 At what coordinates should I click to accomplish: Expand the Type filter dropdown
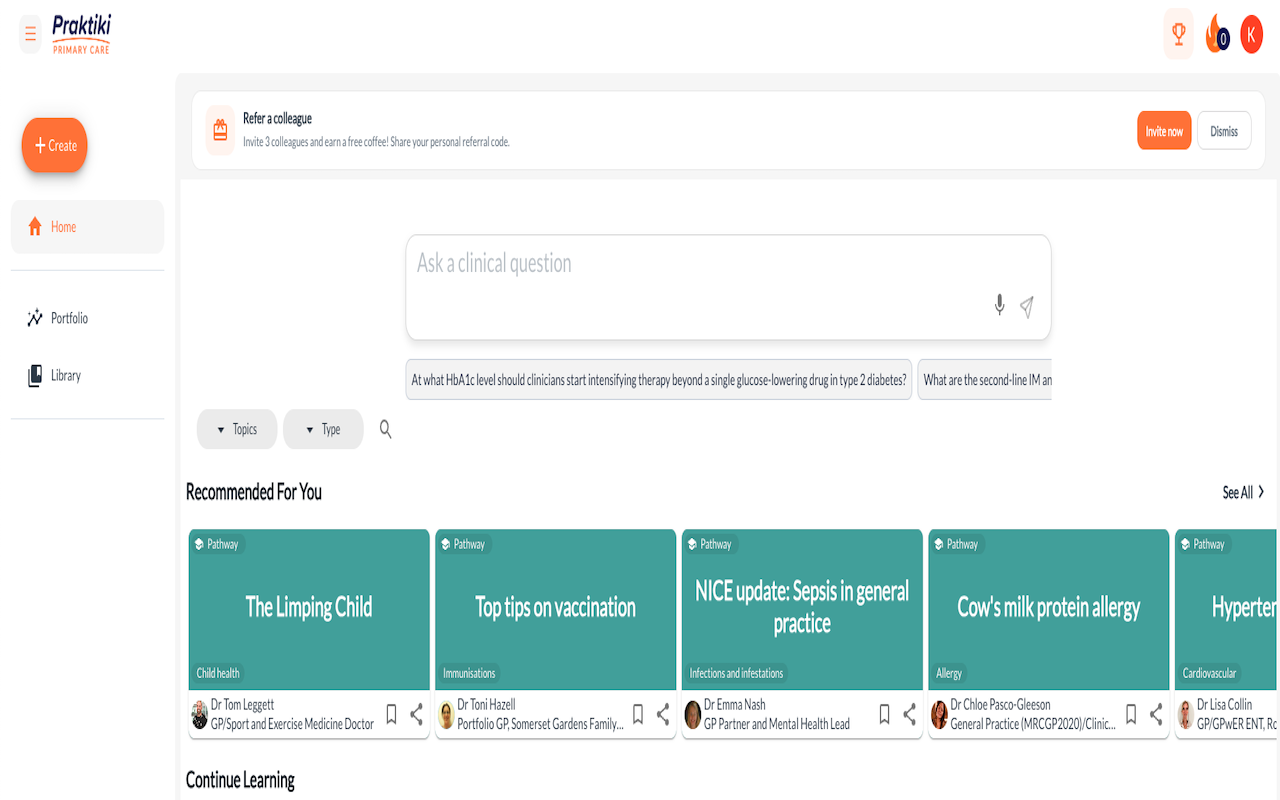click(323, 429)
